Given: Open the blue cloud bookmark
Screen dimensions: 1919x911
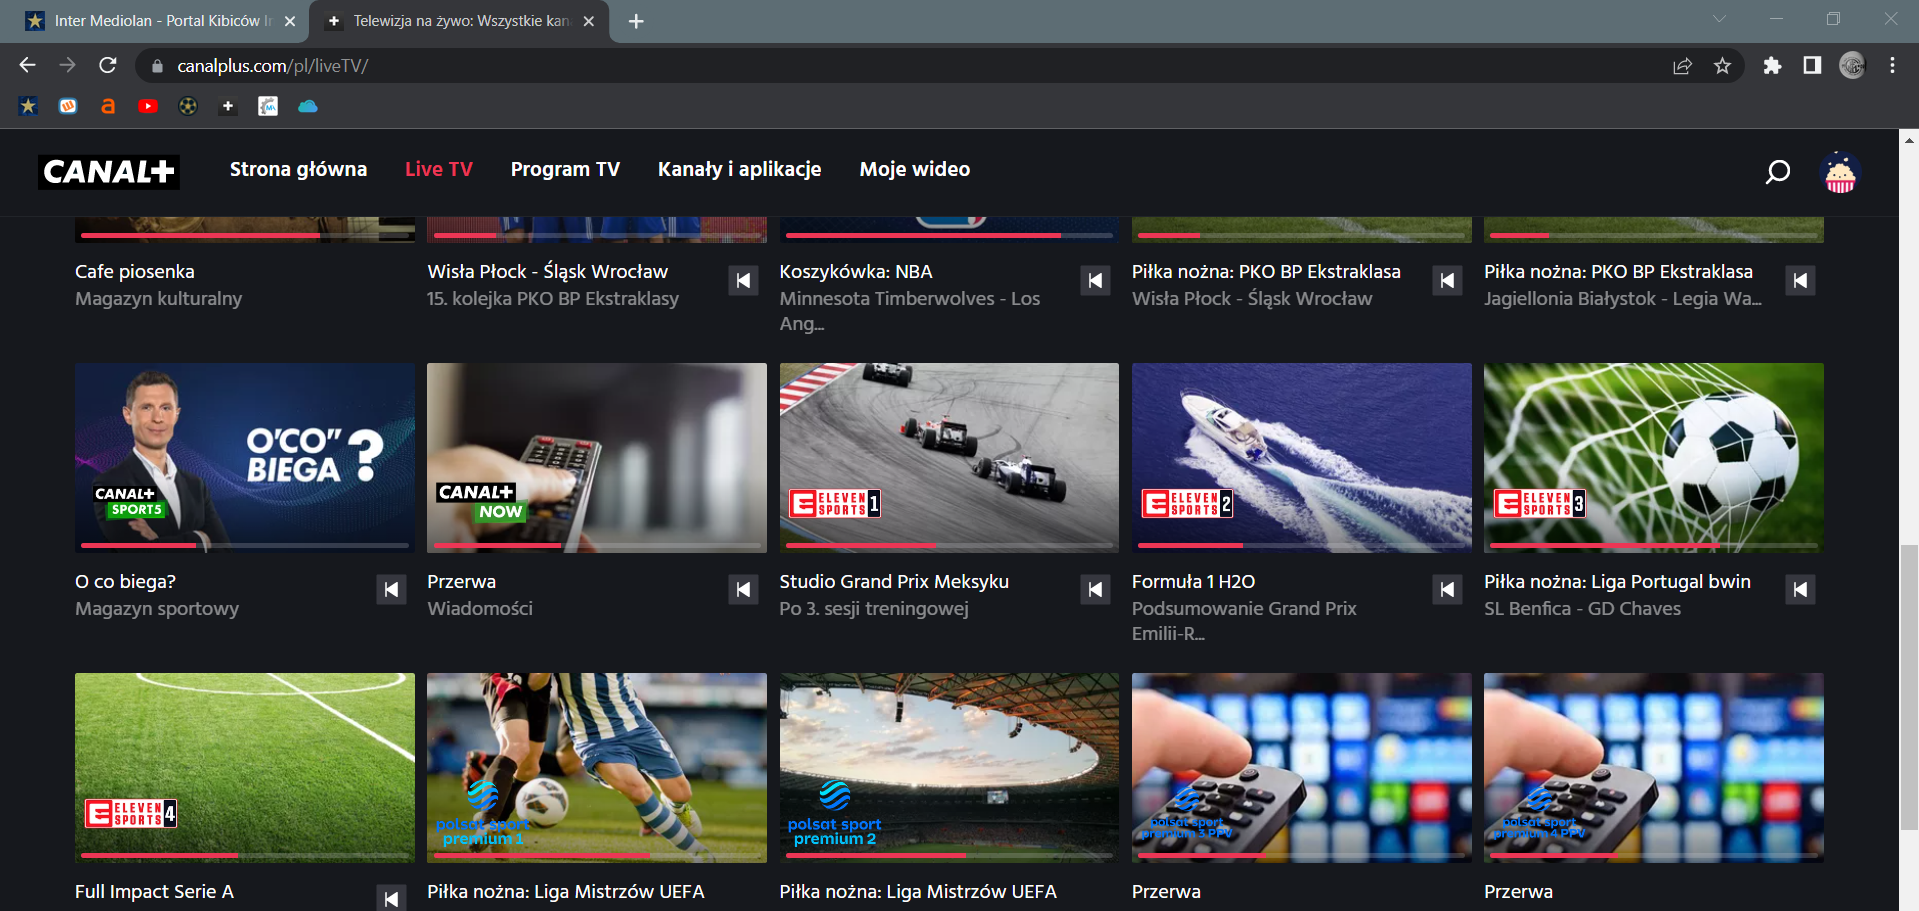Looking at the screenshot, I should click(308, 106).
